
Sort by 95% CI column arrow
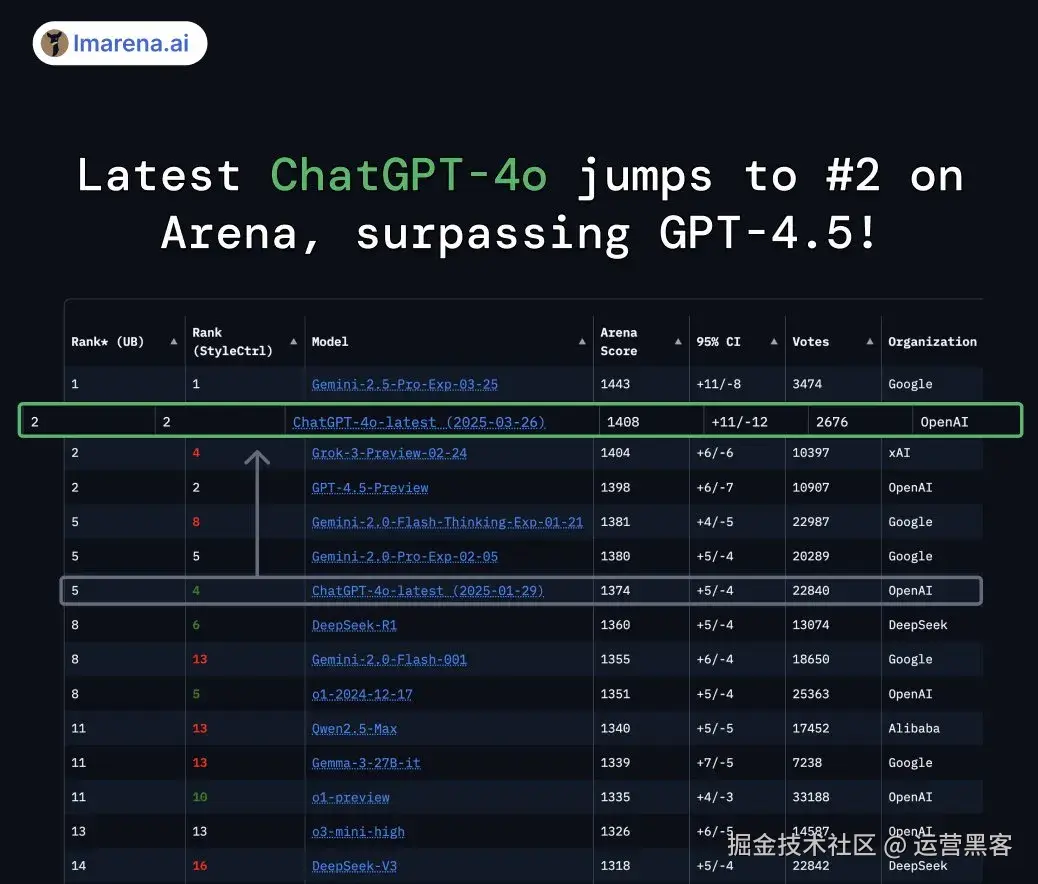click(774, 342)
